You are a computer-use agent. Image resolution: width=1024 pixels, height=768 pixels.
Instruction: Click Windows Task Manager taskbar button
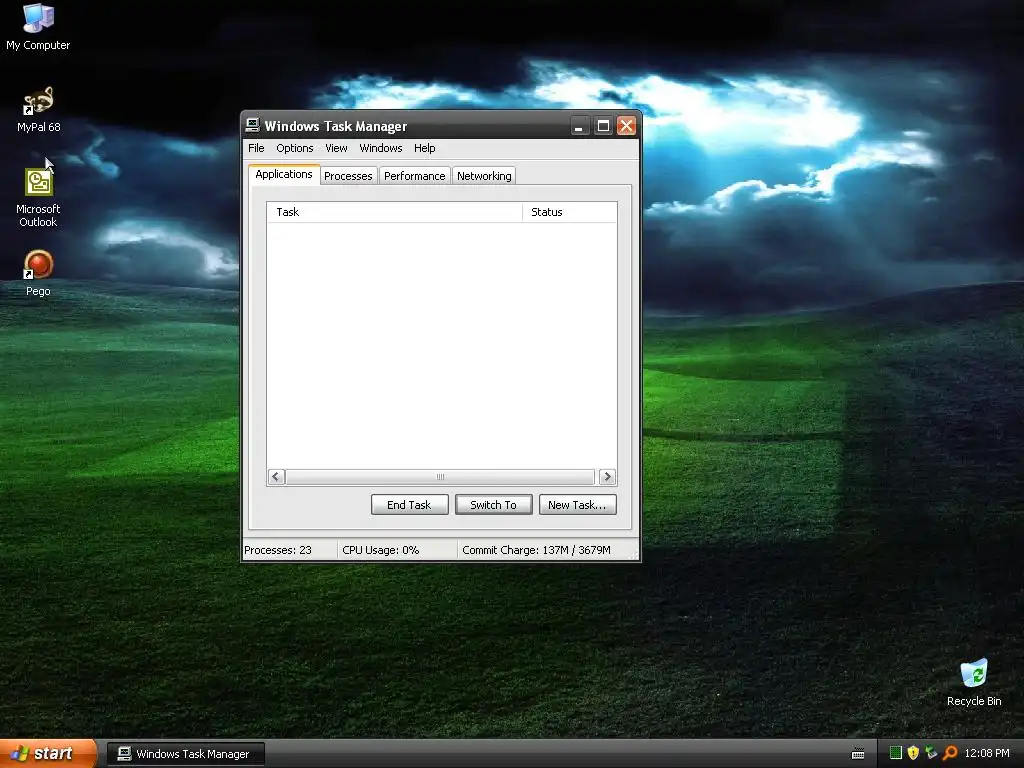point(185,754)
